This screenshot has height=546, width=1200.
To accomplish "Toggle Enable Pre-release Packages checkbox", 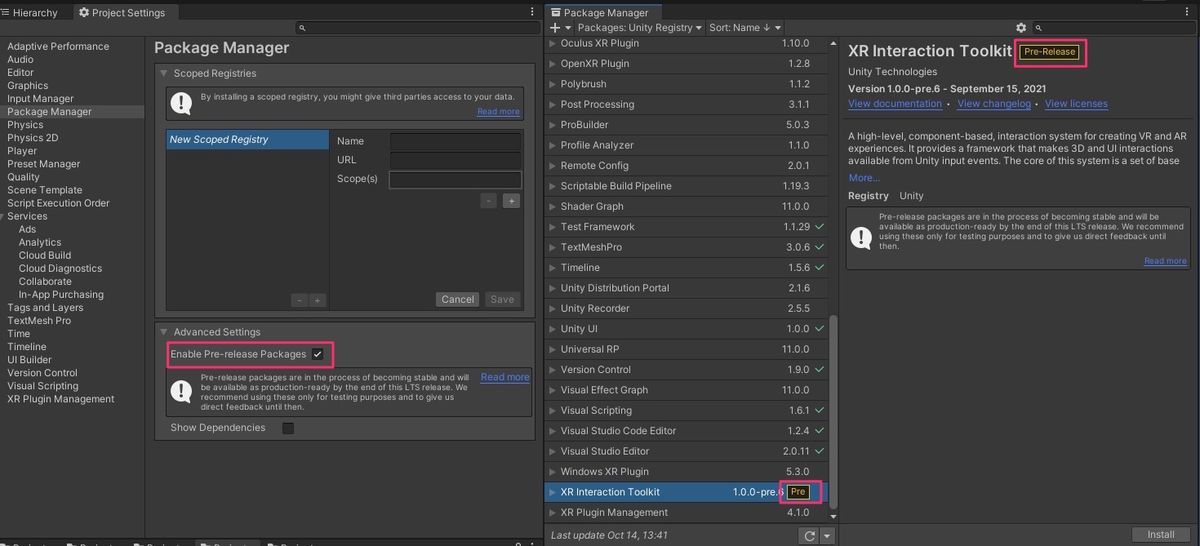I will [317, 354].
